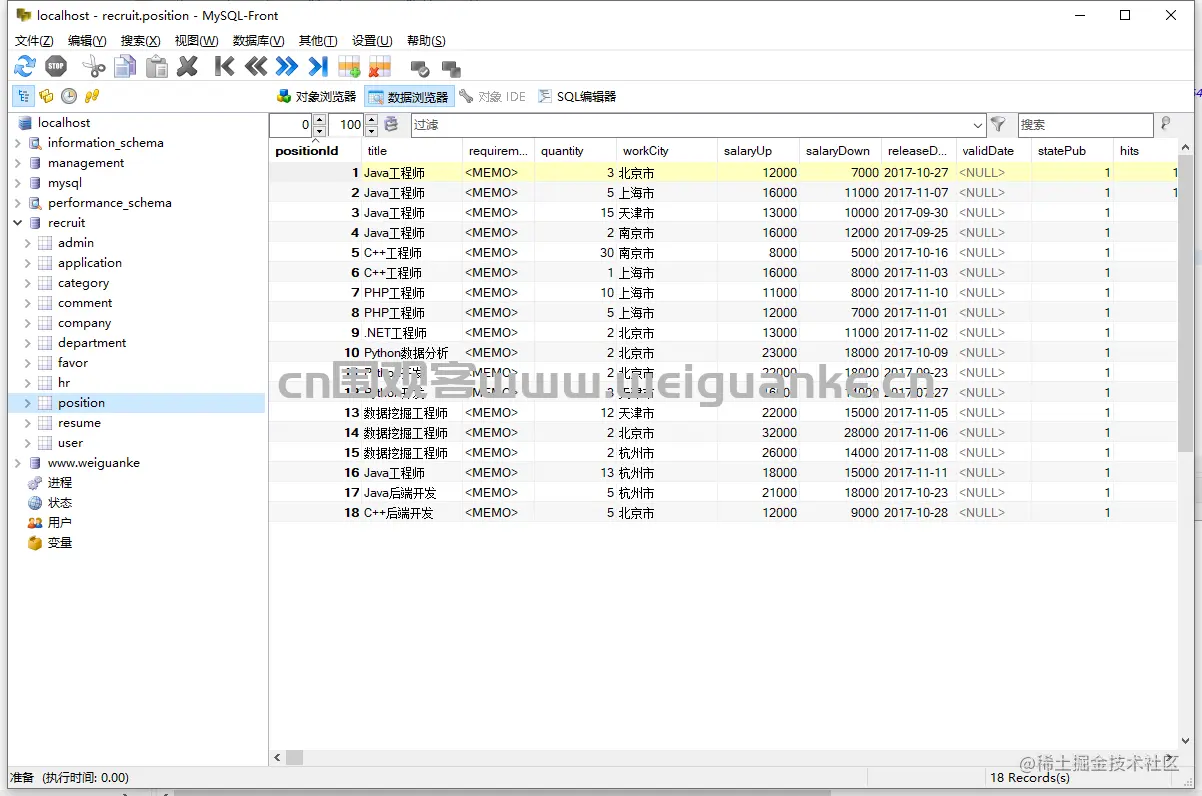
Task: Open the 文件(Z) menu
Action: point(34,40)
